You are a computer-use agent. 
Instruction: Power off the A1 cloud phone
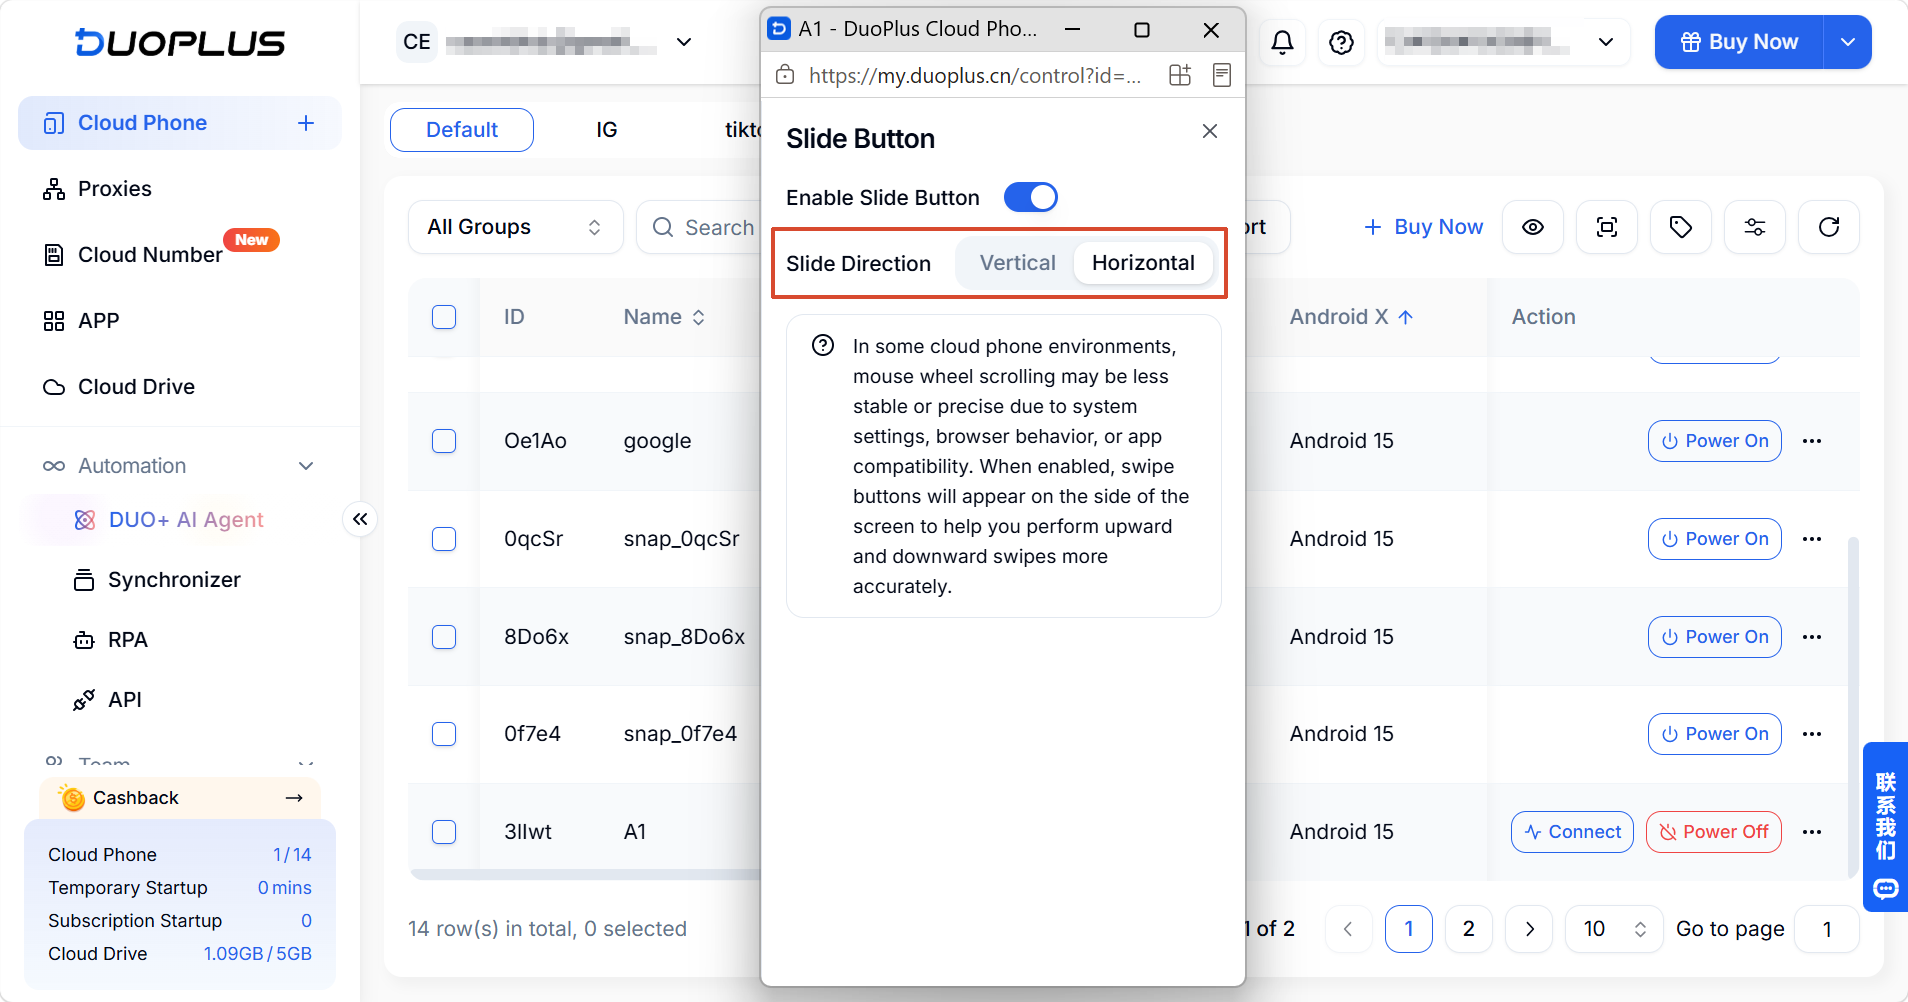(1714, 832)
